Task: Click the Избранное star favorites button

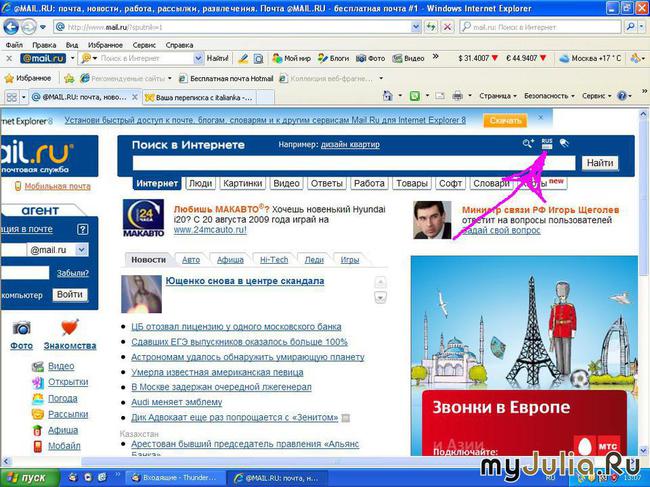Action: pos(28,78)
